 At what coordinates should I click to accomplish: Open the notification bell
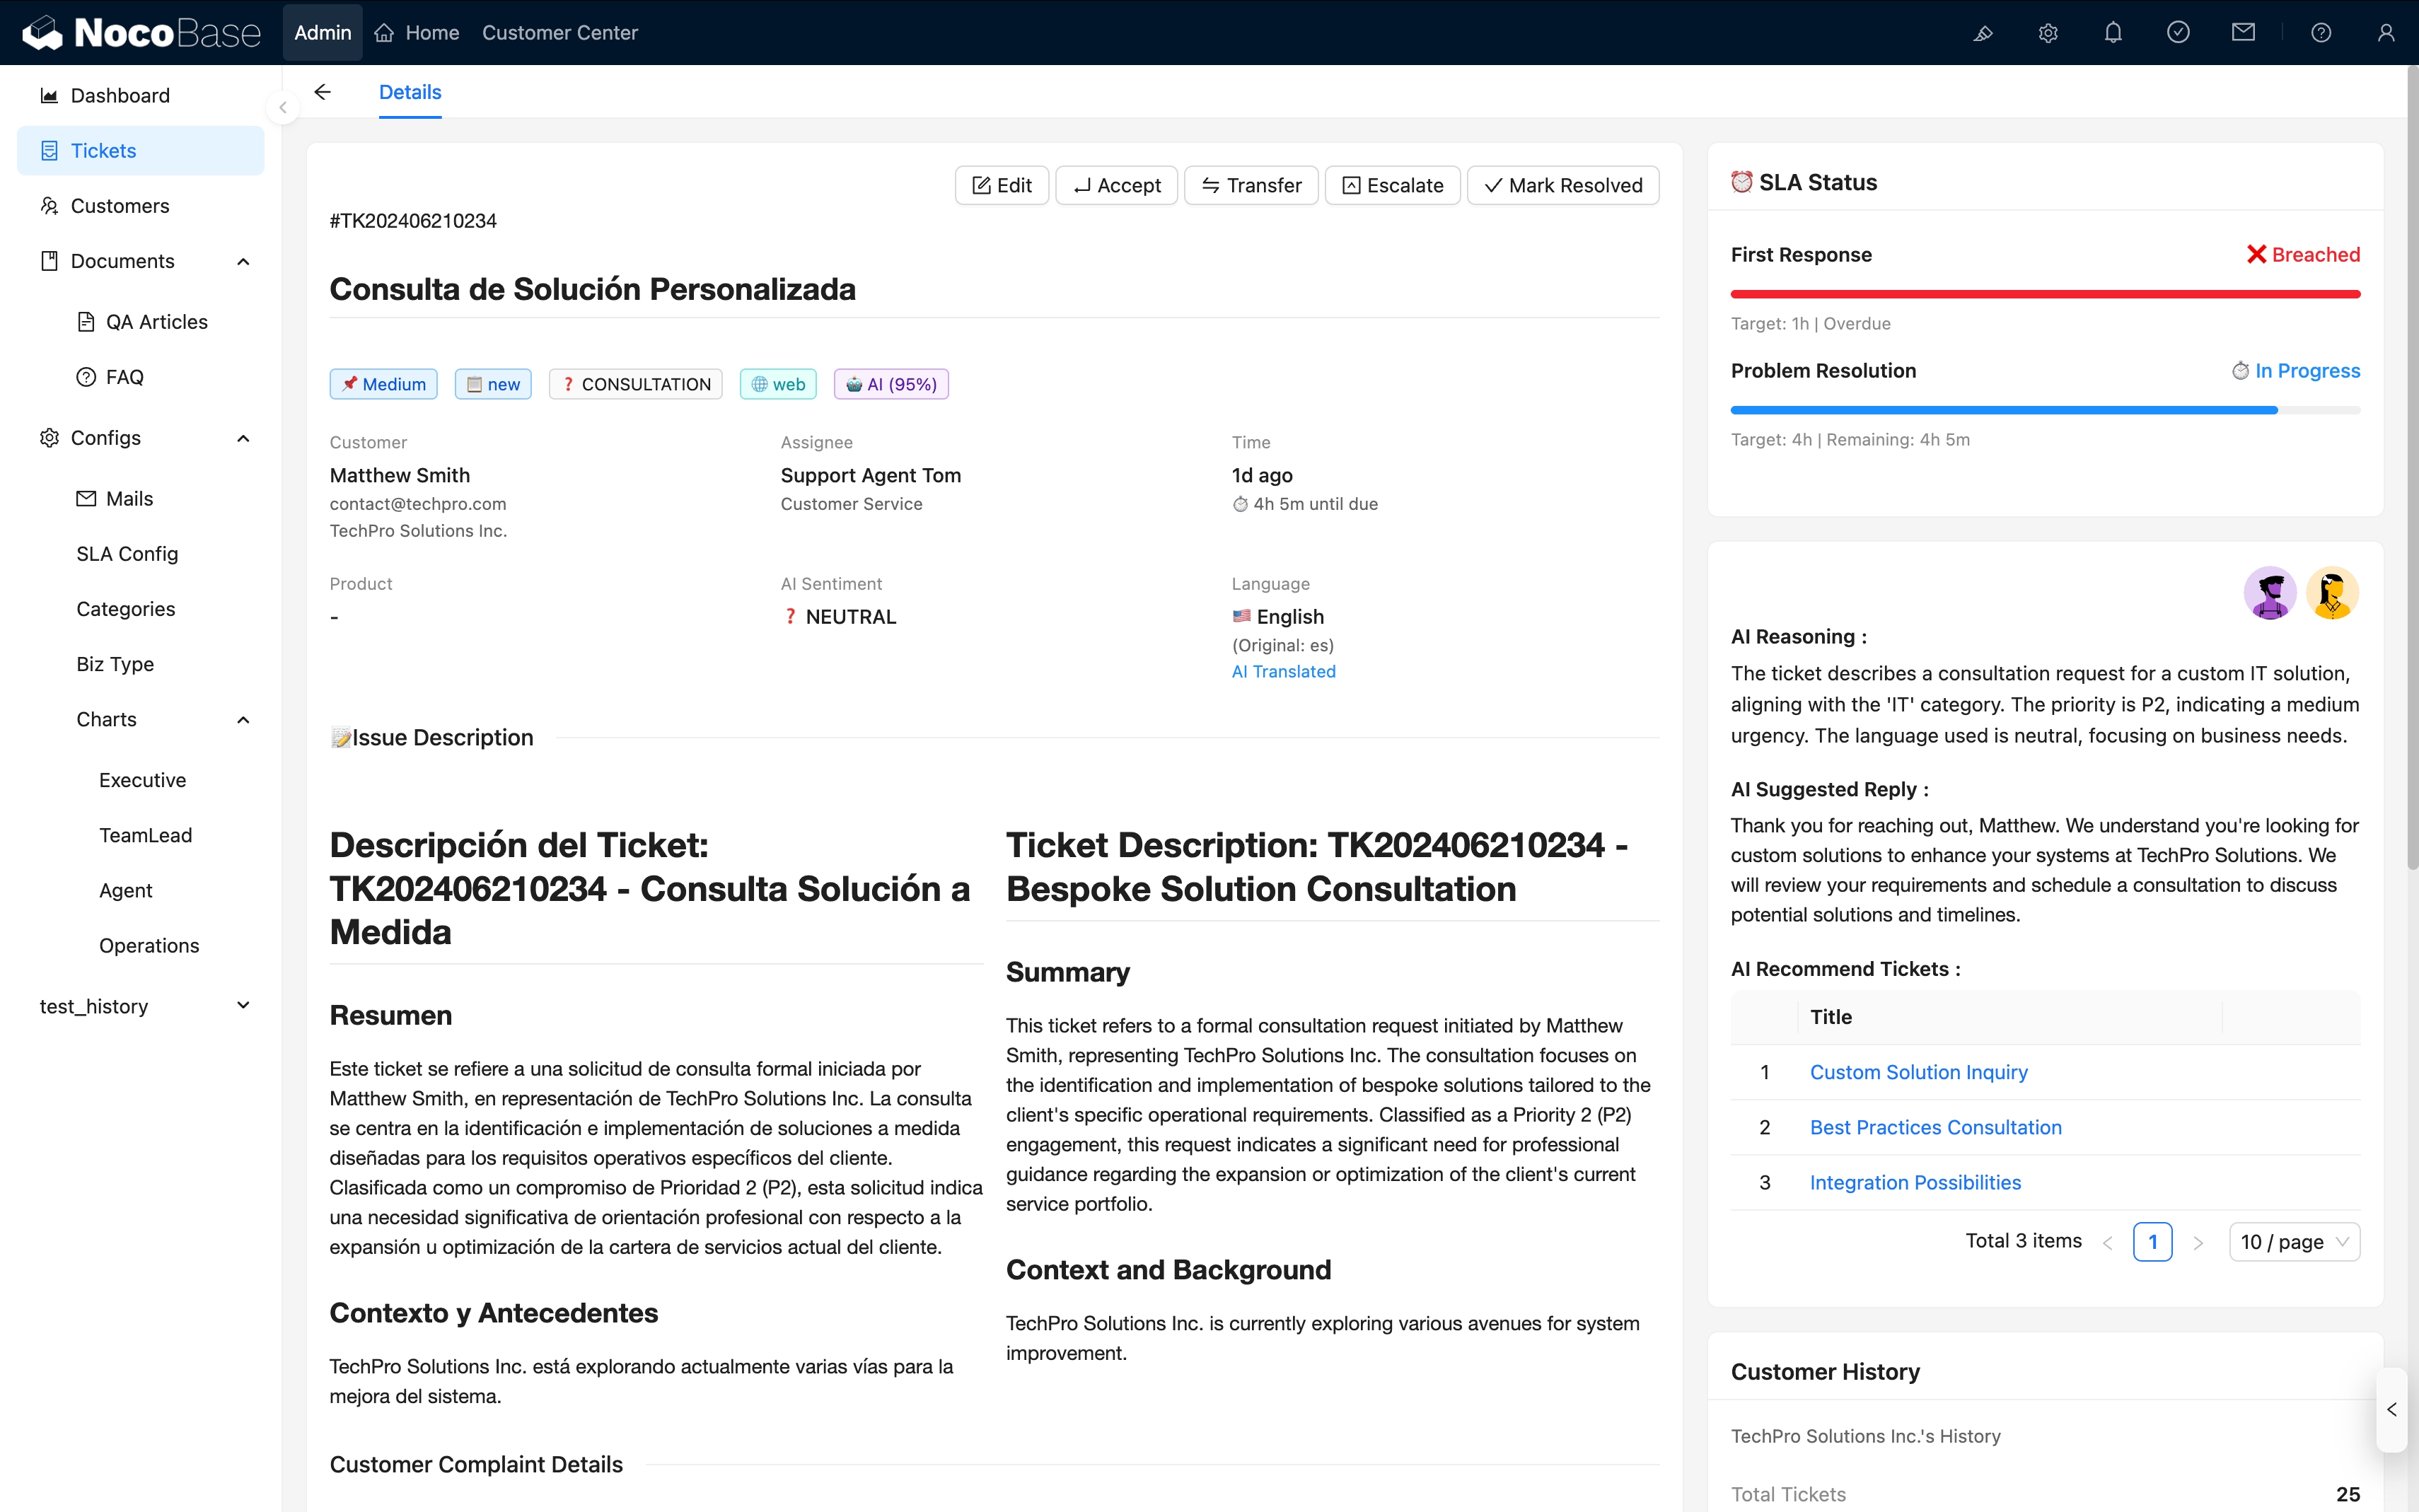click(2112, 32)
